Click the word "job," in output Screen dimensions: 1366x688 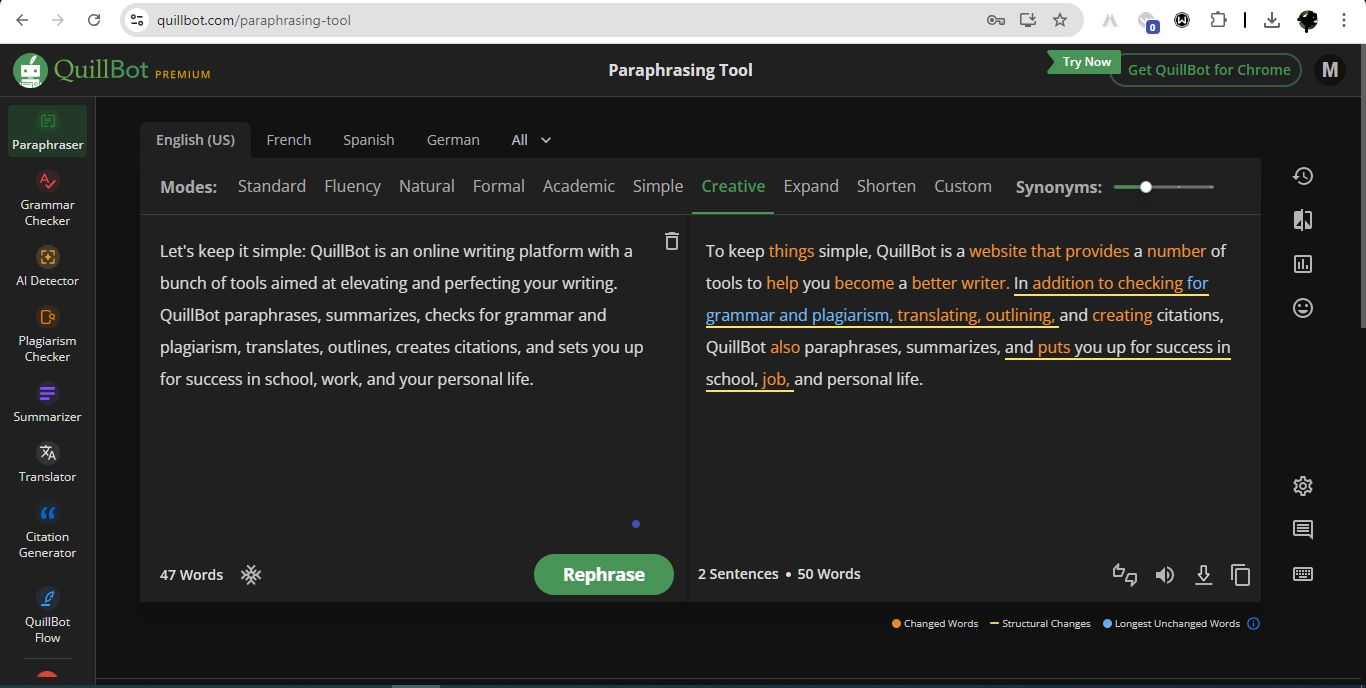pyautogui.click(x=776, y=379)
